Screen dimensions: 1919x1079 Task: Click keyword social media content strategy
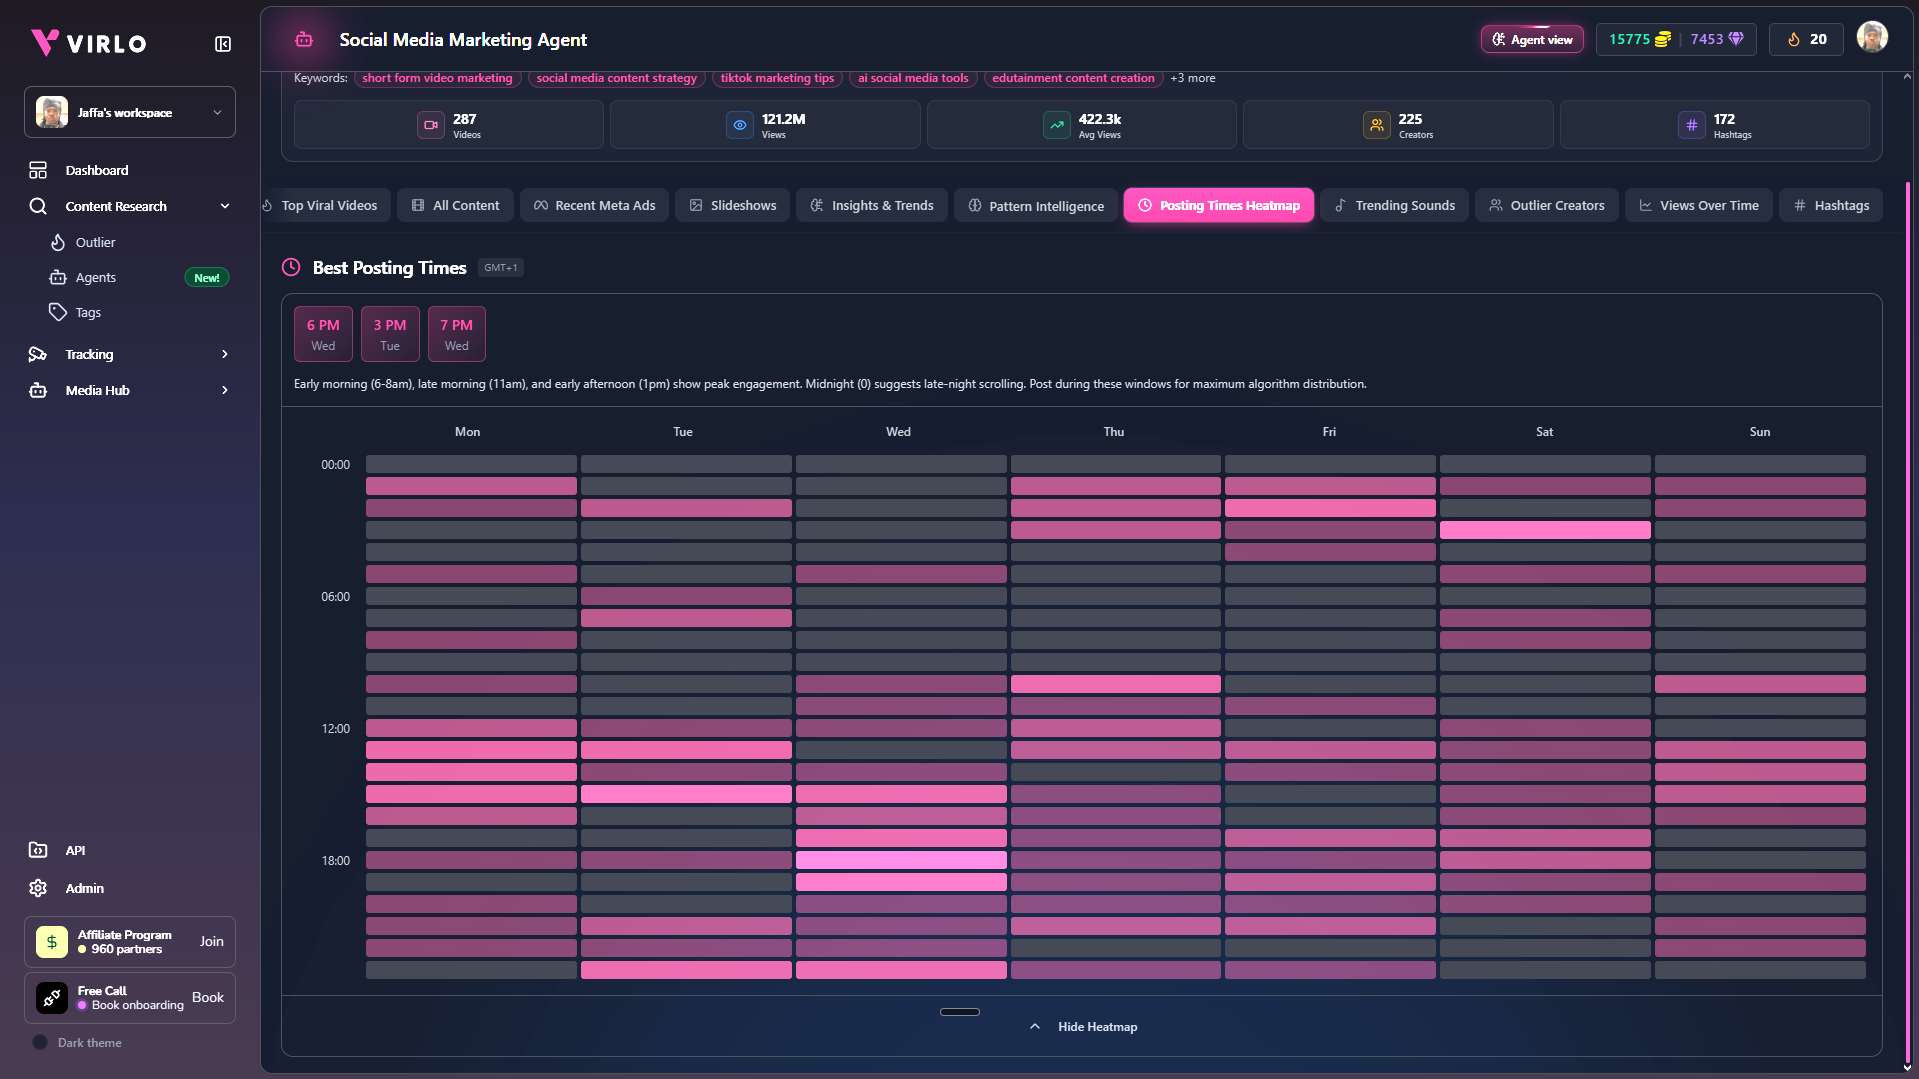pyautogui.click(x=616, y=78)
